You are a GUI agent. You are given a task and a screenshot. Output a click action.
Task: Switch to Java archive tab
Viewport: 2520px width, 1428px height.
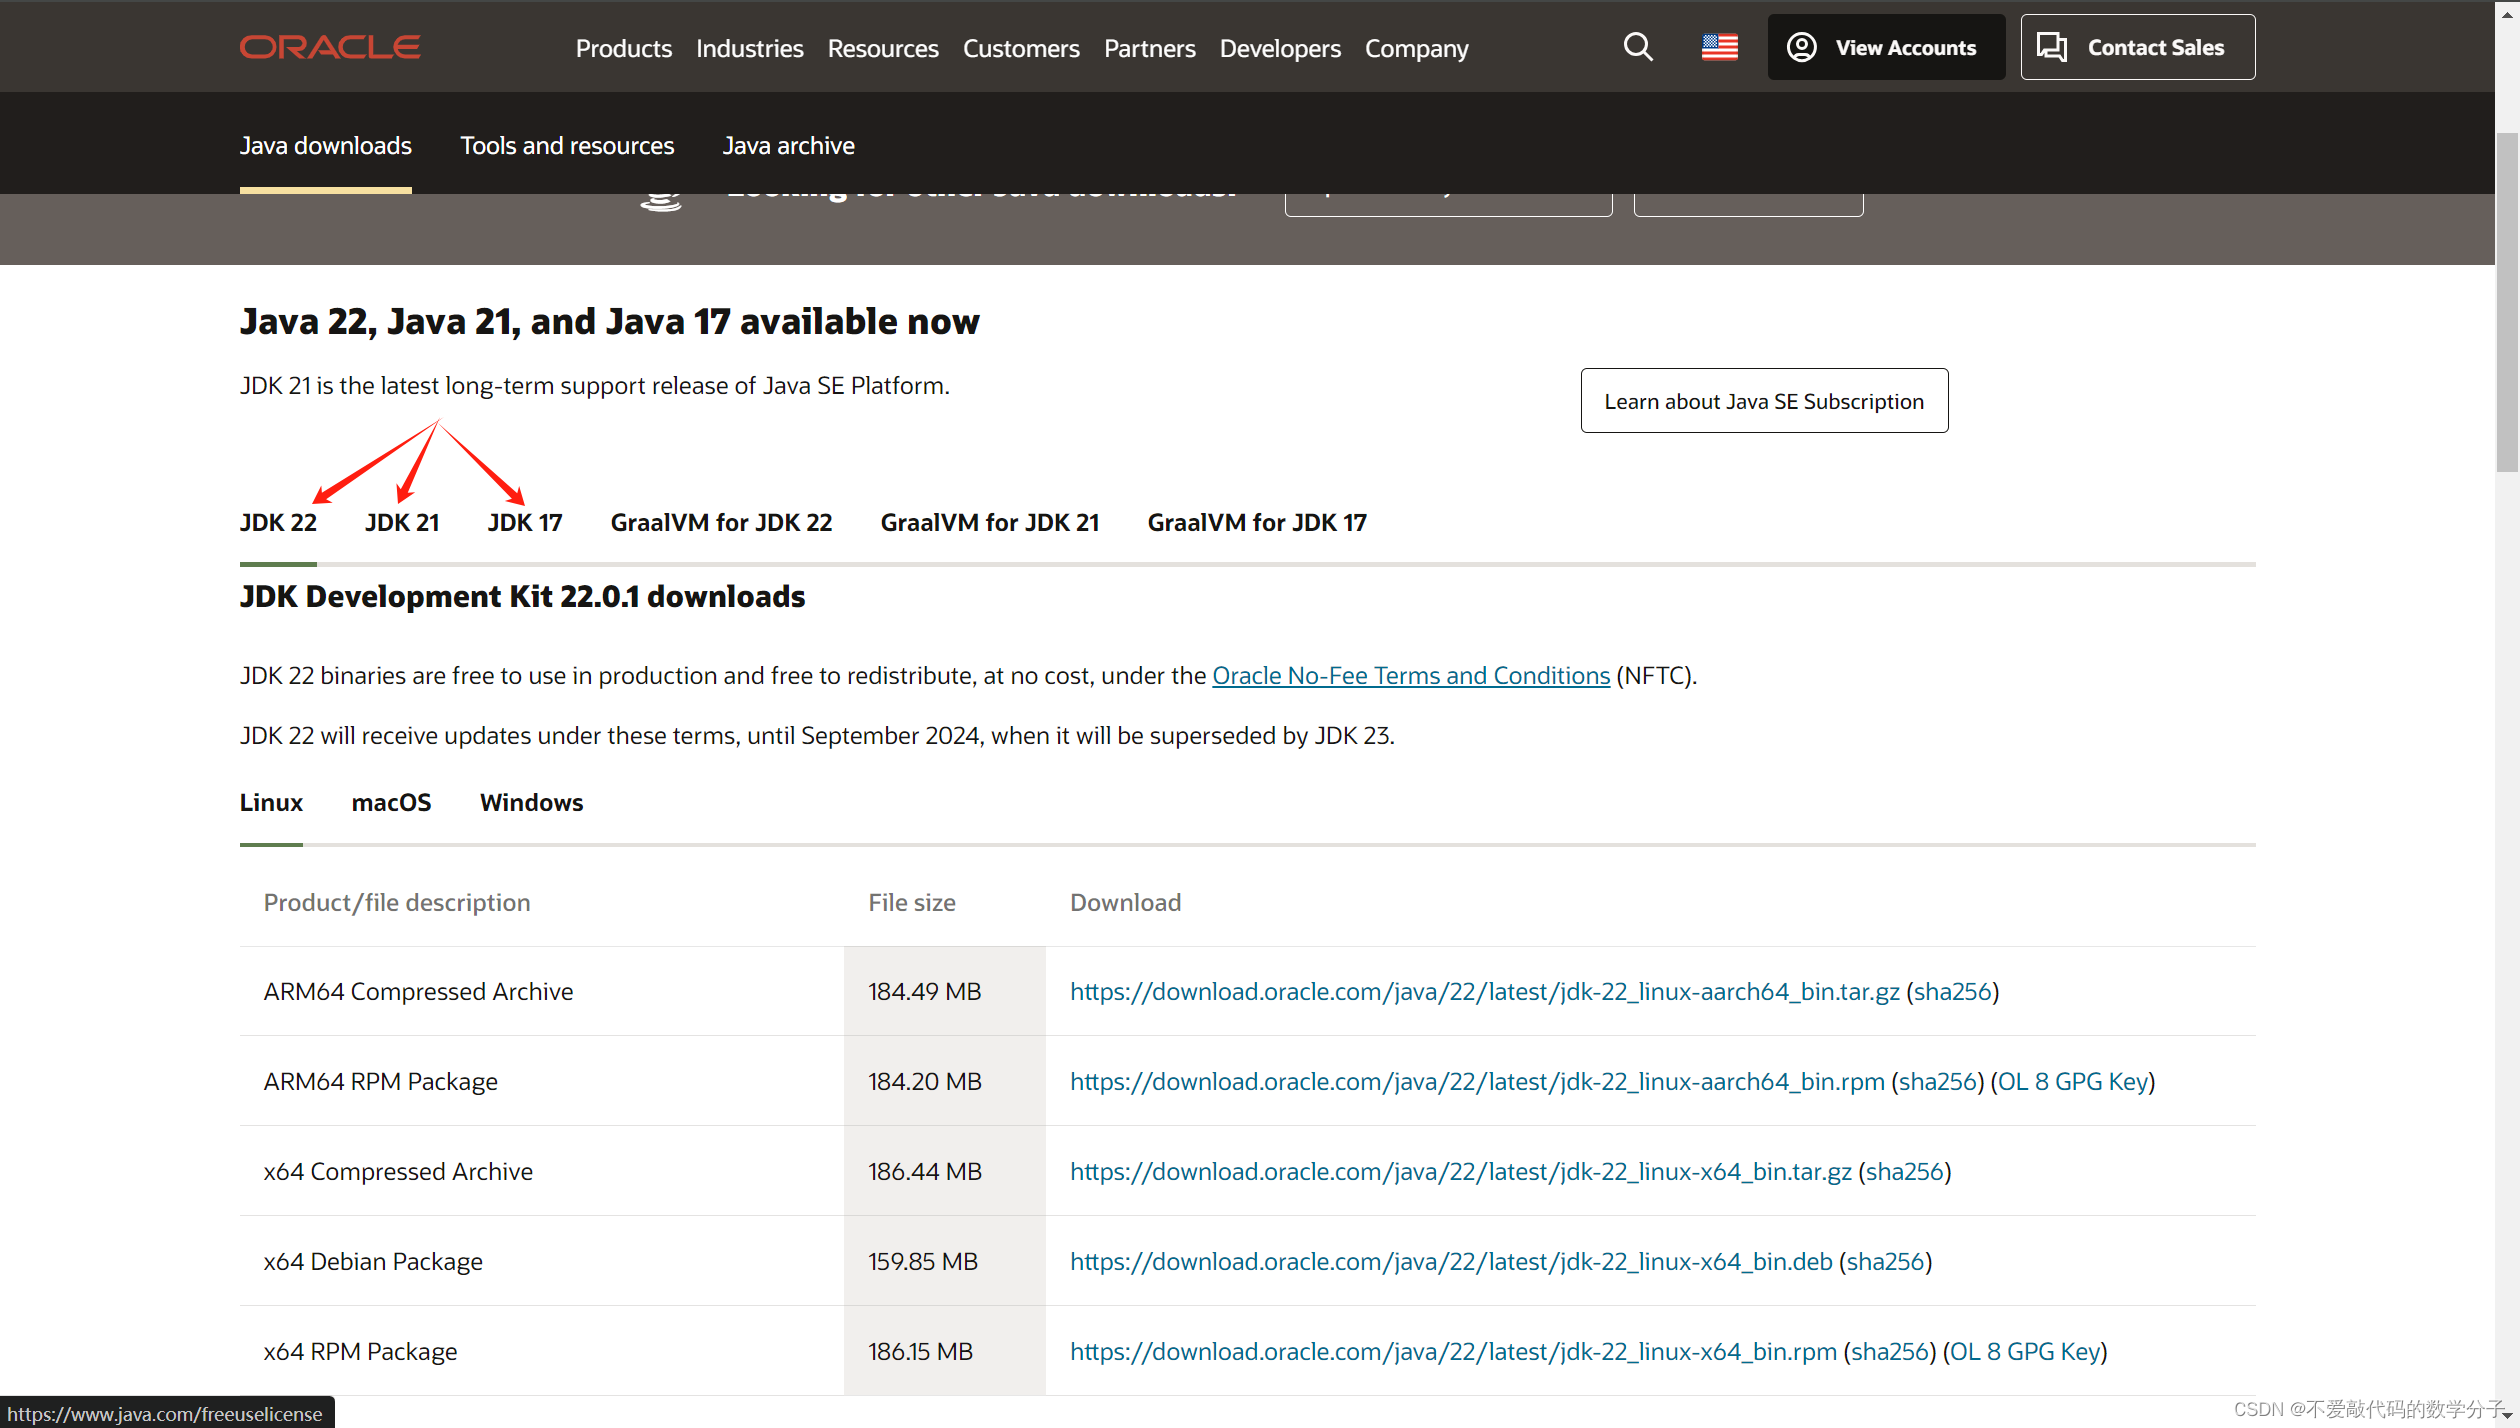click(x=788, y=145)
